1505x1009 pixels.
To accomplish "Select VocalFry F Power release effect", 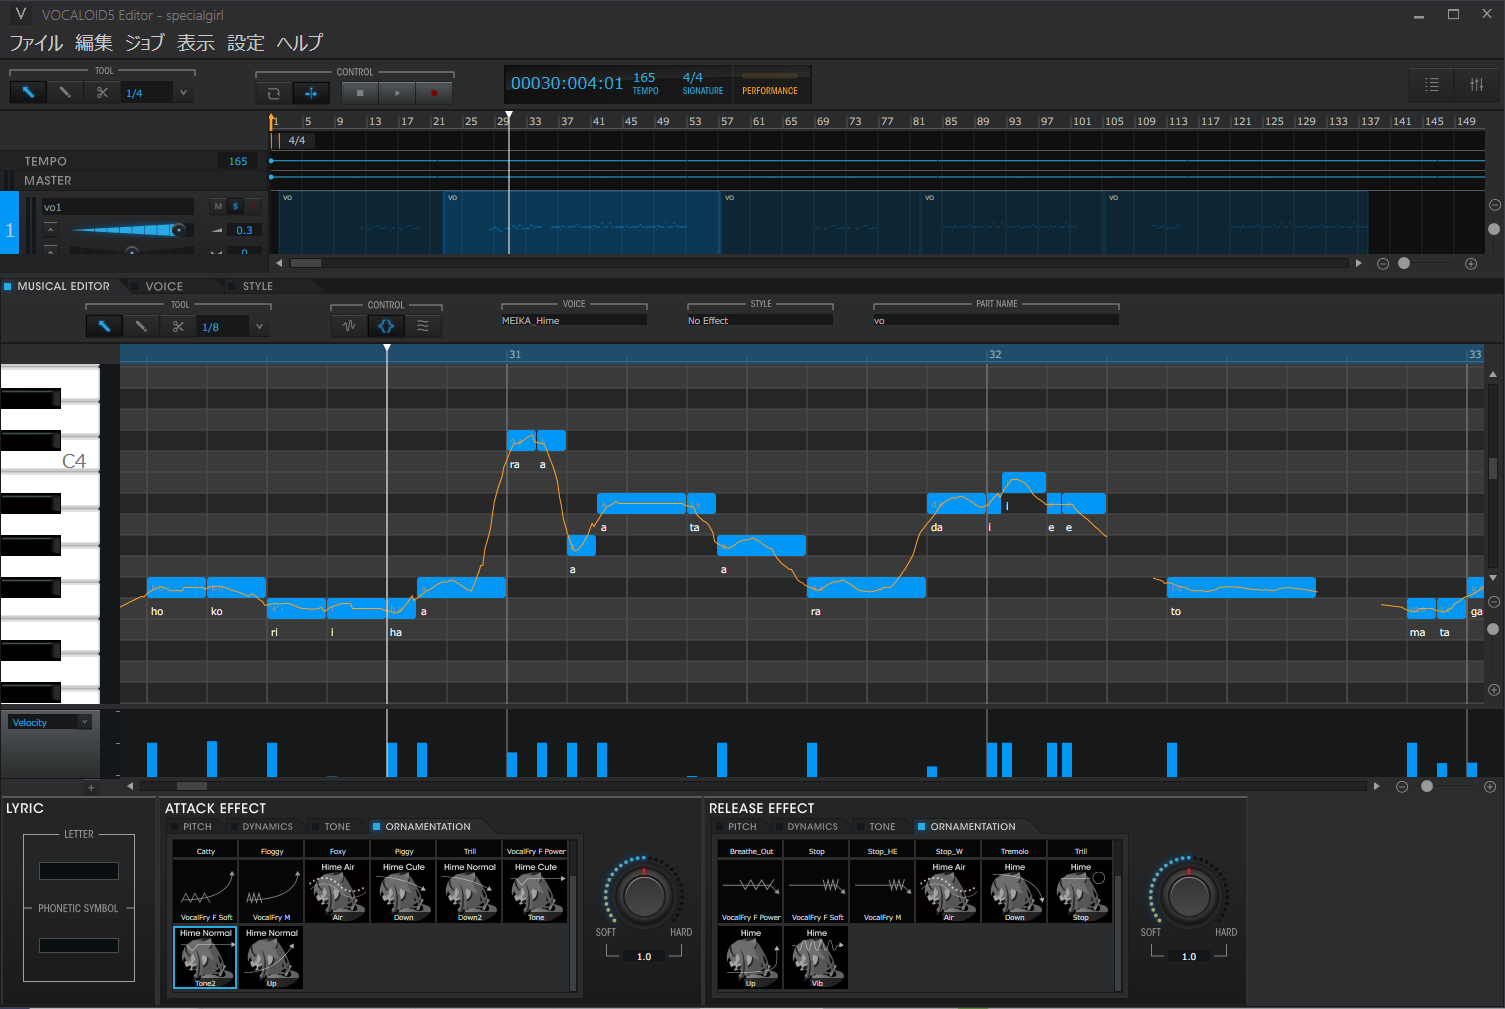I will tap(751, 891).
